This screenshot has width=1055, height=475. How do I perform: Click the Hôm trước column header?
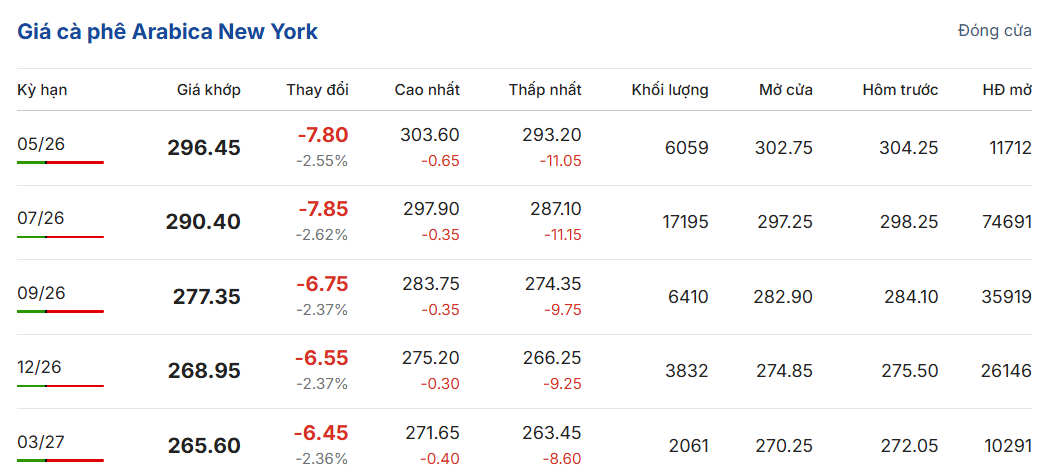tap(900, 90)
